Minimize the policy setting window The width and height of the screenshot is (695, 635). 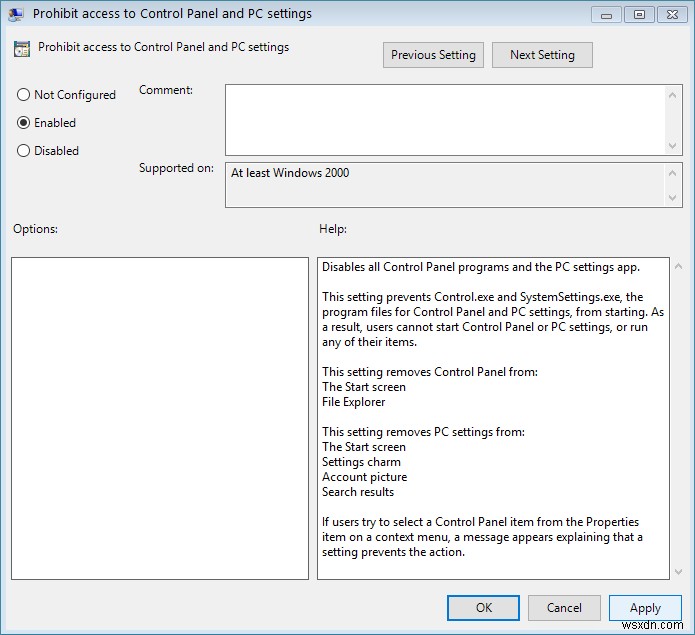pyautogui.click(x=607, y=14)
